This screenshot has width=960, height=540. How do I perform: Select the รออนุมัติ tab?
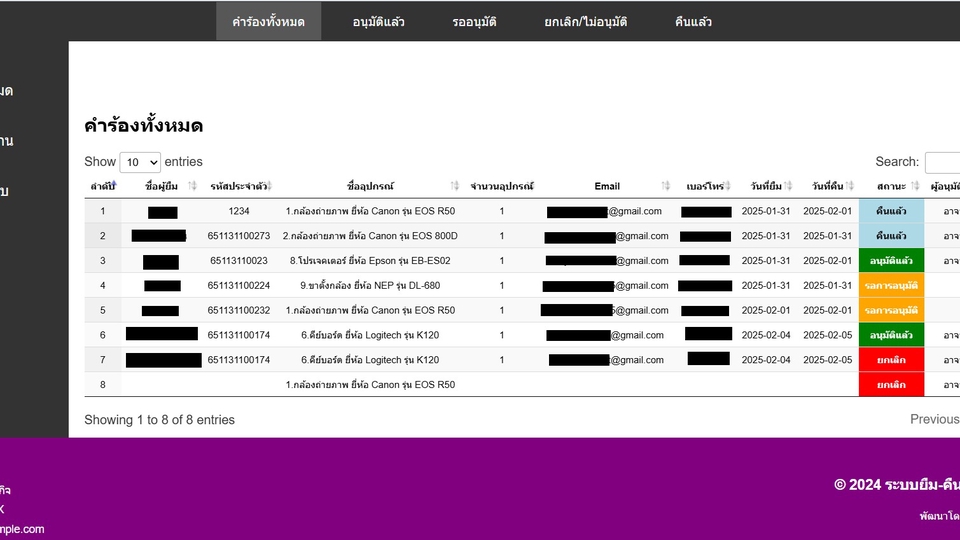pos(474,21)
